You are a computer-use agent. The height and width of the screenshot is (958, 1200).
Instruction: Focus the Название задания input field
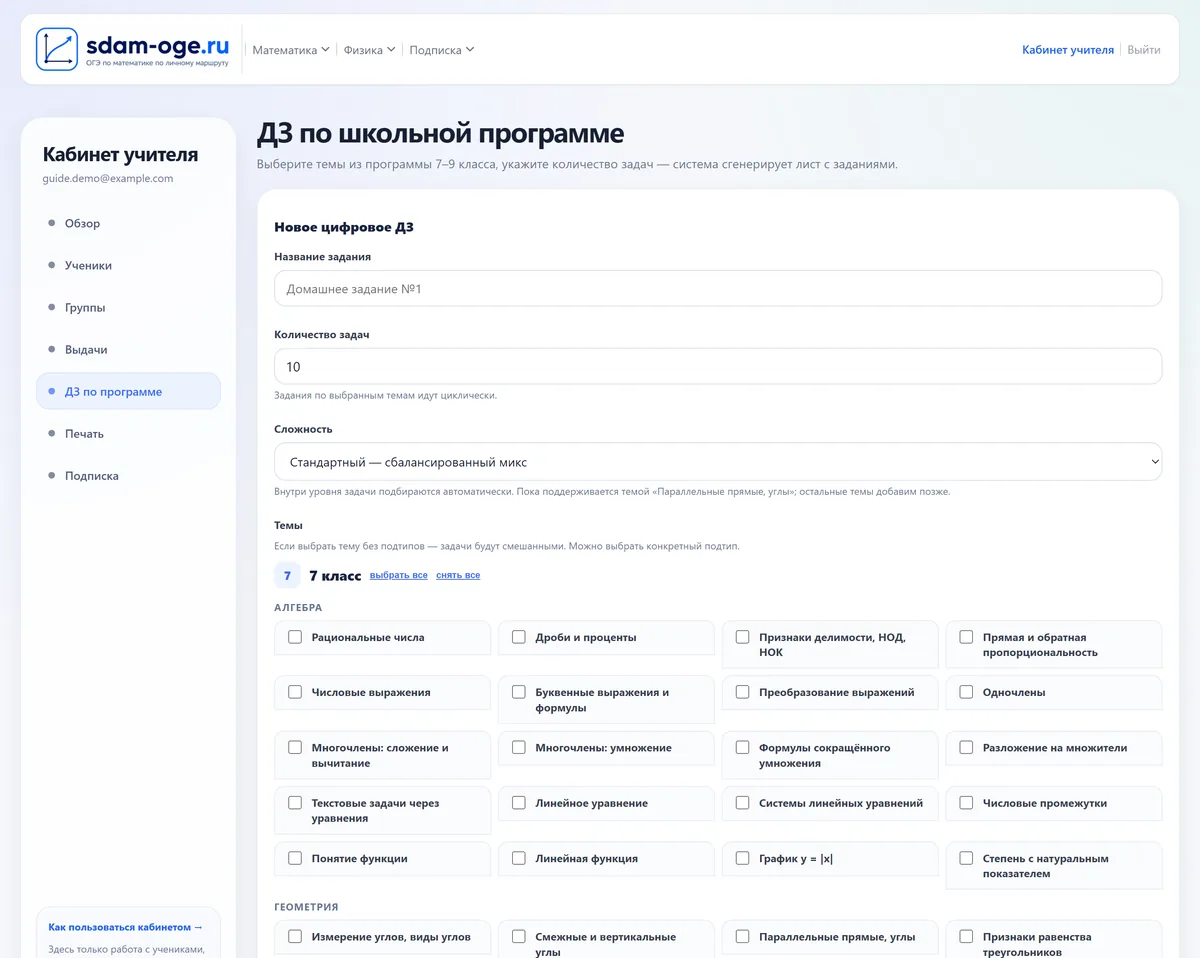[718, 288]
